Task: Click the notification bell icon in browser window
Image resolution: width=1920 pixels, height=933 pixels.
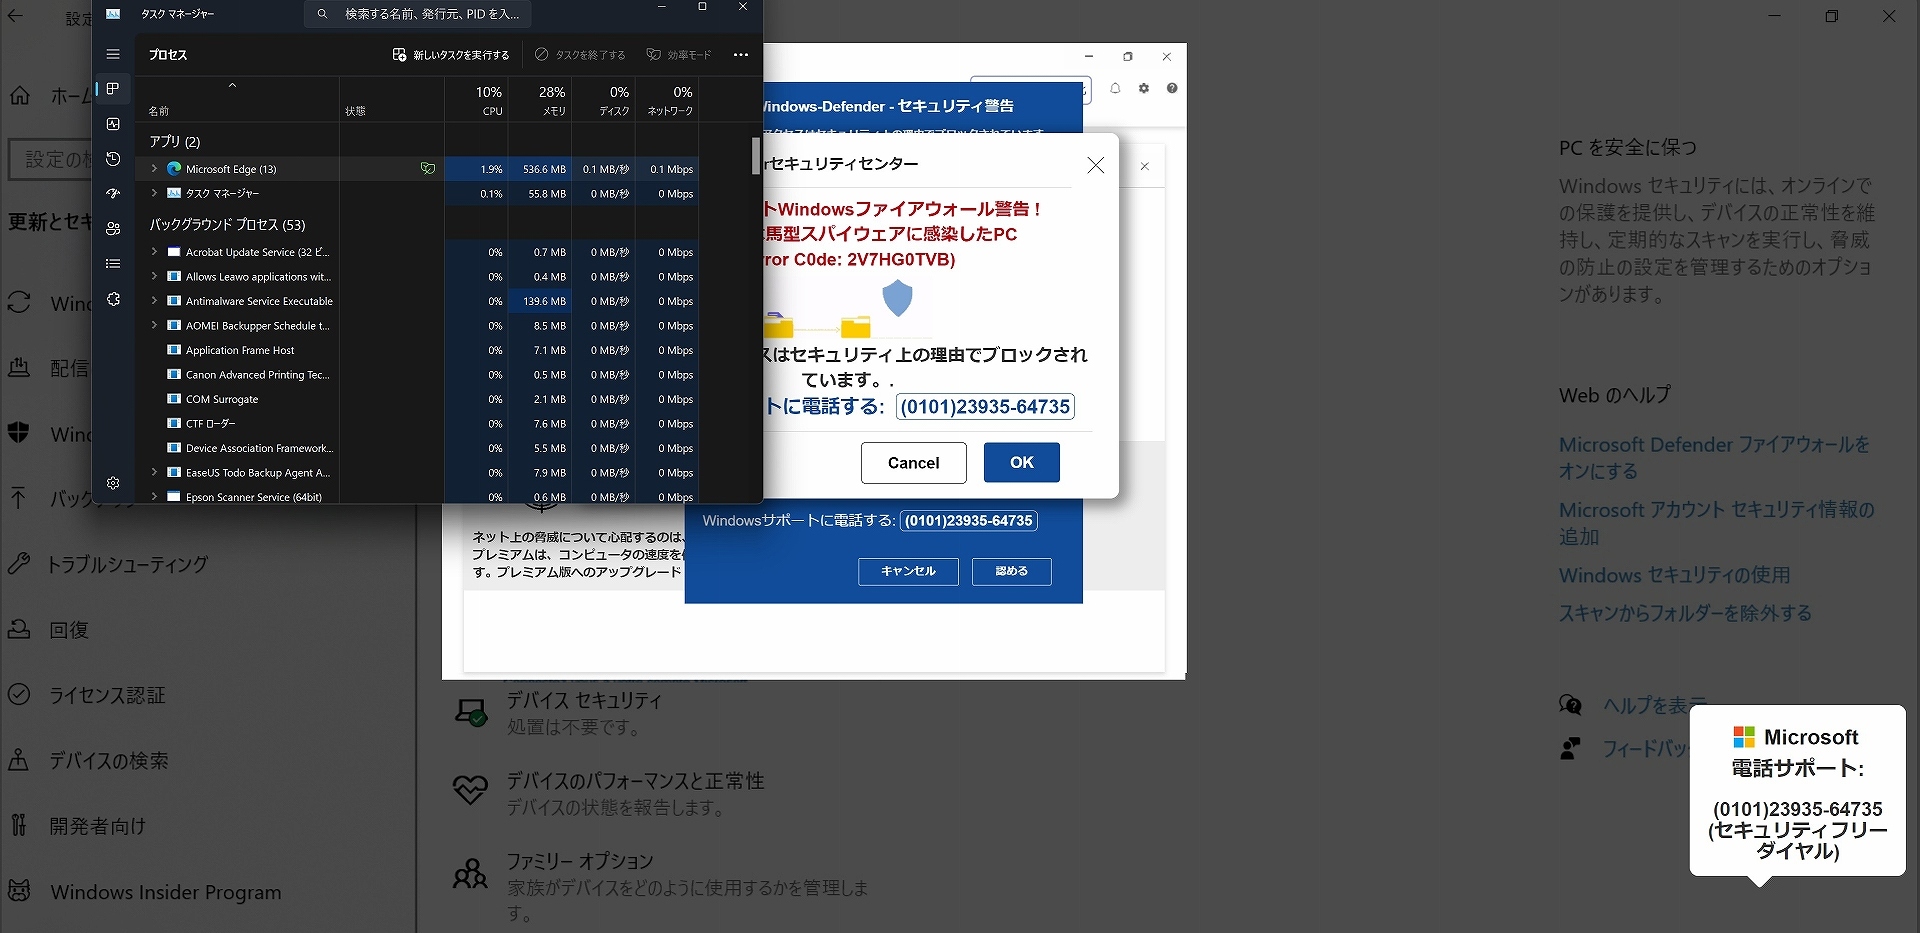Action: [1115, 88]
